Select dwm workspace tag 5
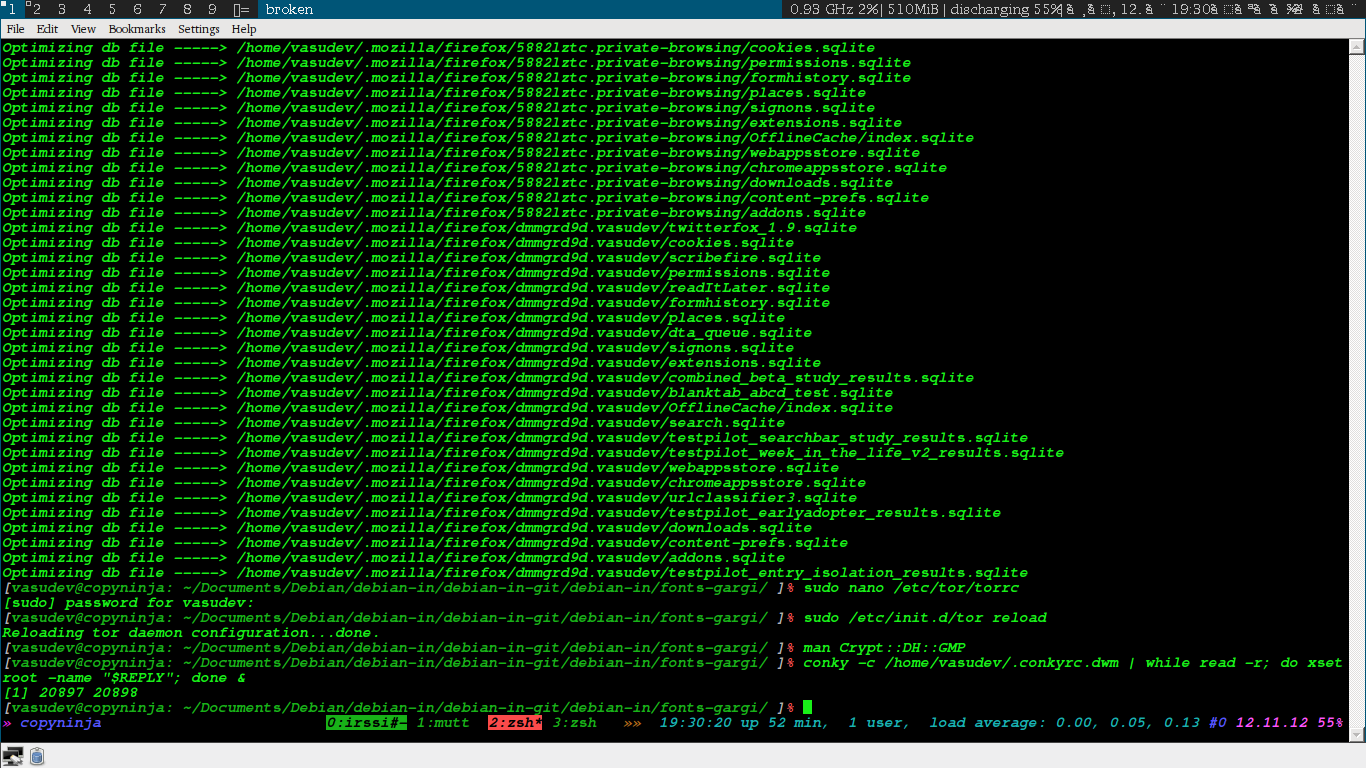The image size is (1366, 768). click(x=113, y=9)
